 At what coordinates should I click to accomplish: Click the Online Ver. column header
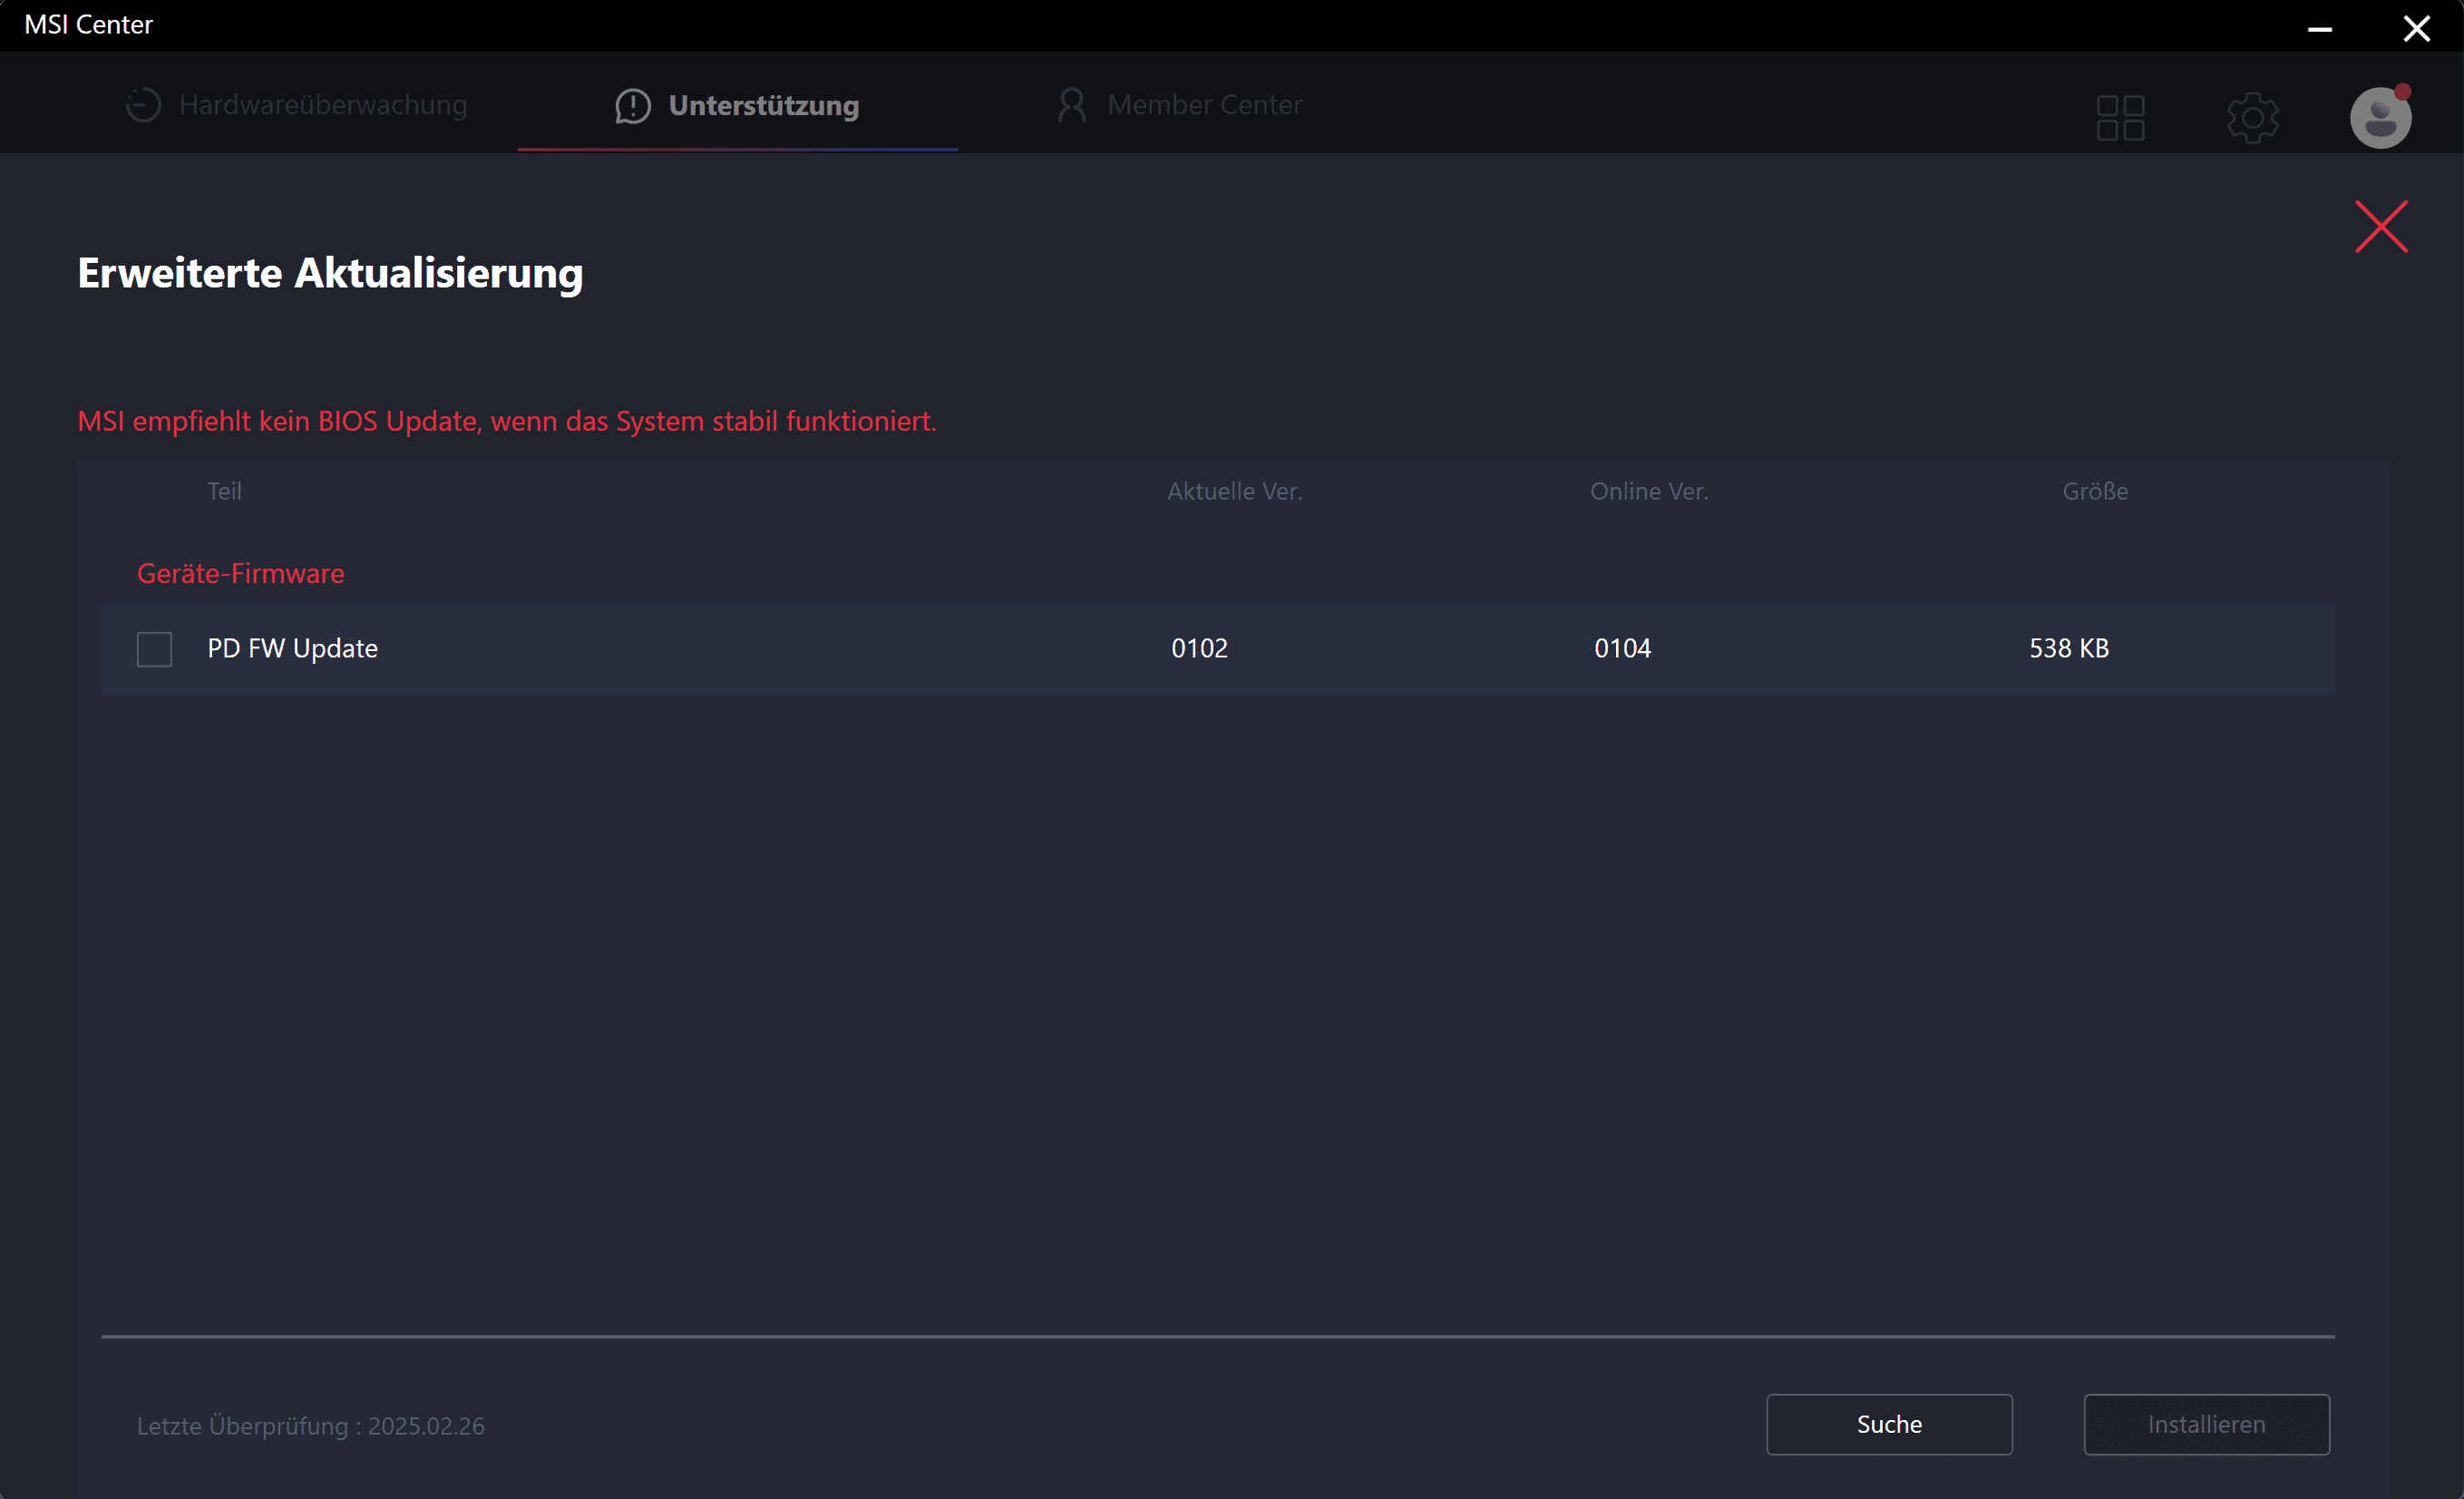tap(1649, 491)
